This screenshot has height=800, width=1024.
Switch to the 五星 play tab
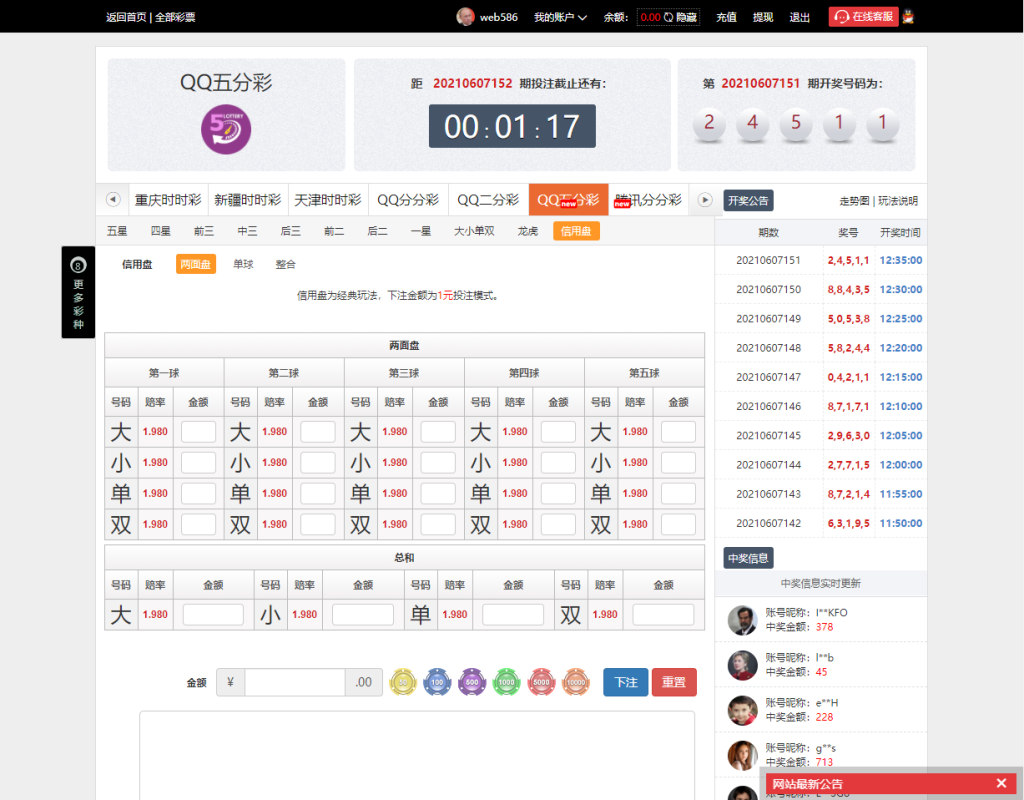117,231
